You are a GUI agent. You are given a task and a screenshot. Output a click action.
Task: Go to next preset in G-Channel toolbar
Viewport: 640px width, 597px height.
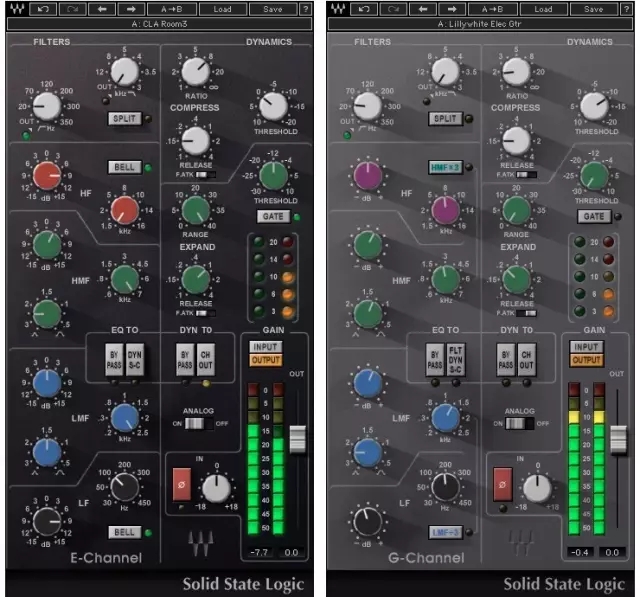click(x=452, y=9)
